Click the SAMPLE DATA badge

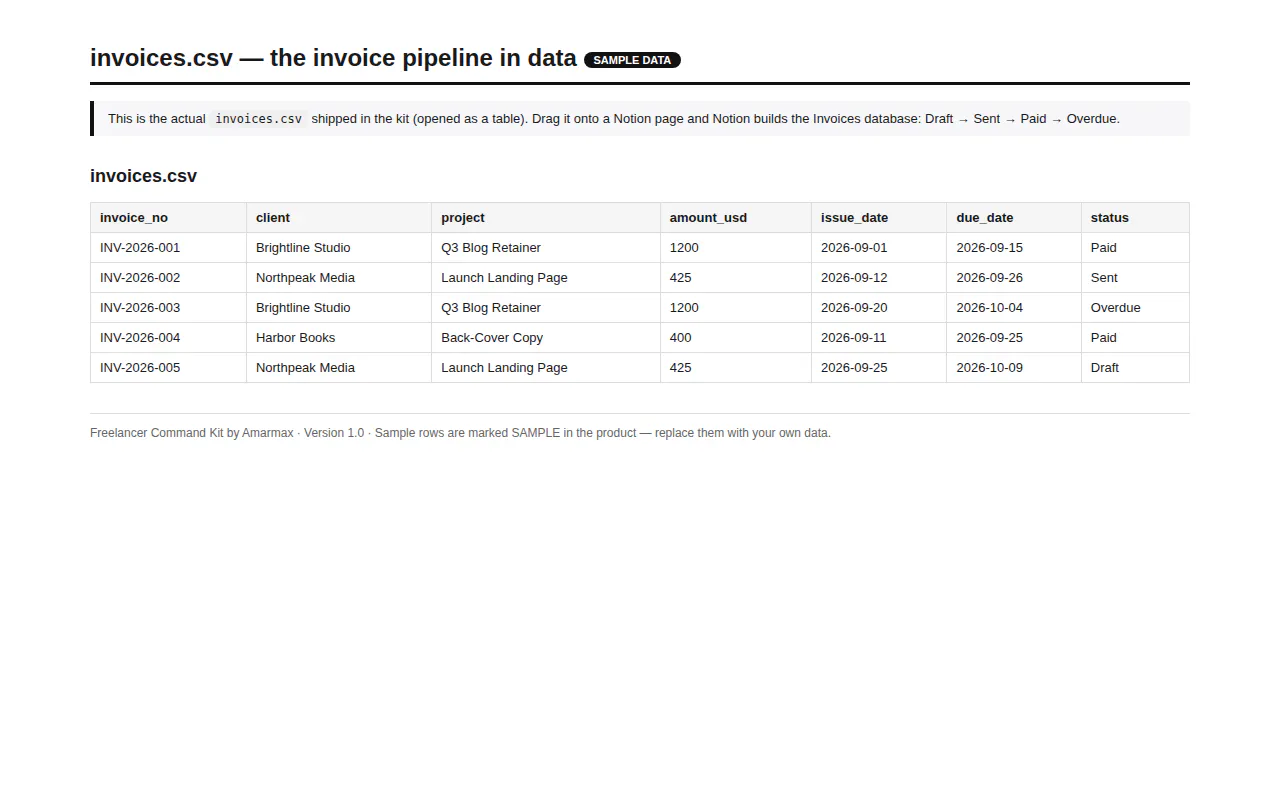[x=632, y=60]
